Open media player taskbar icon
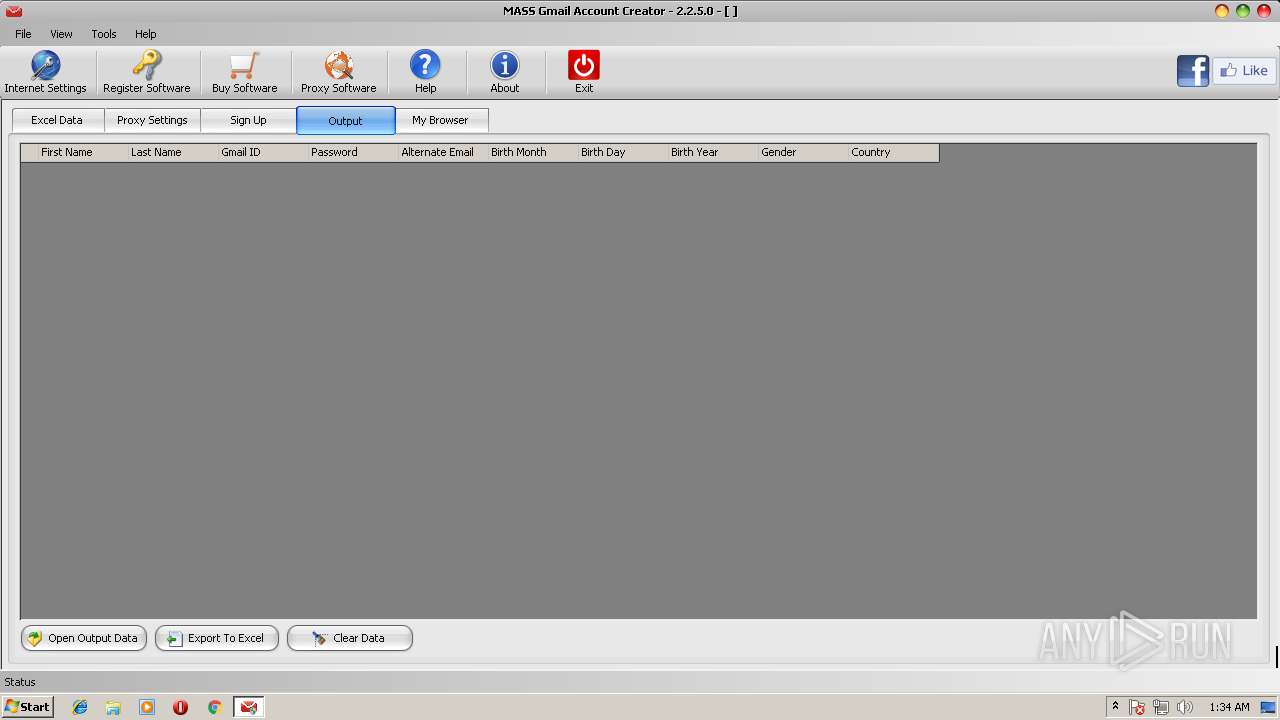Viewport: 1280px width, 720px height. tap(147, 707)
